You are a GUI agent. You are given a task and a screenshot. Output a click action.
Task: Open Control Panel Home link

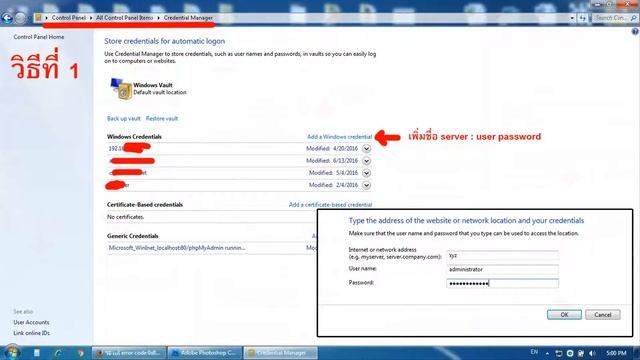(x=39, y=37)
